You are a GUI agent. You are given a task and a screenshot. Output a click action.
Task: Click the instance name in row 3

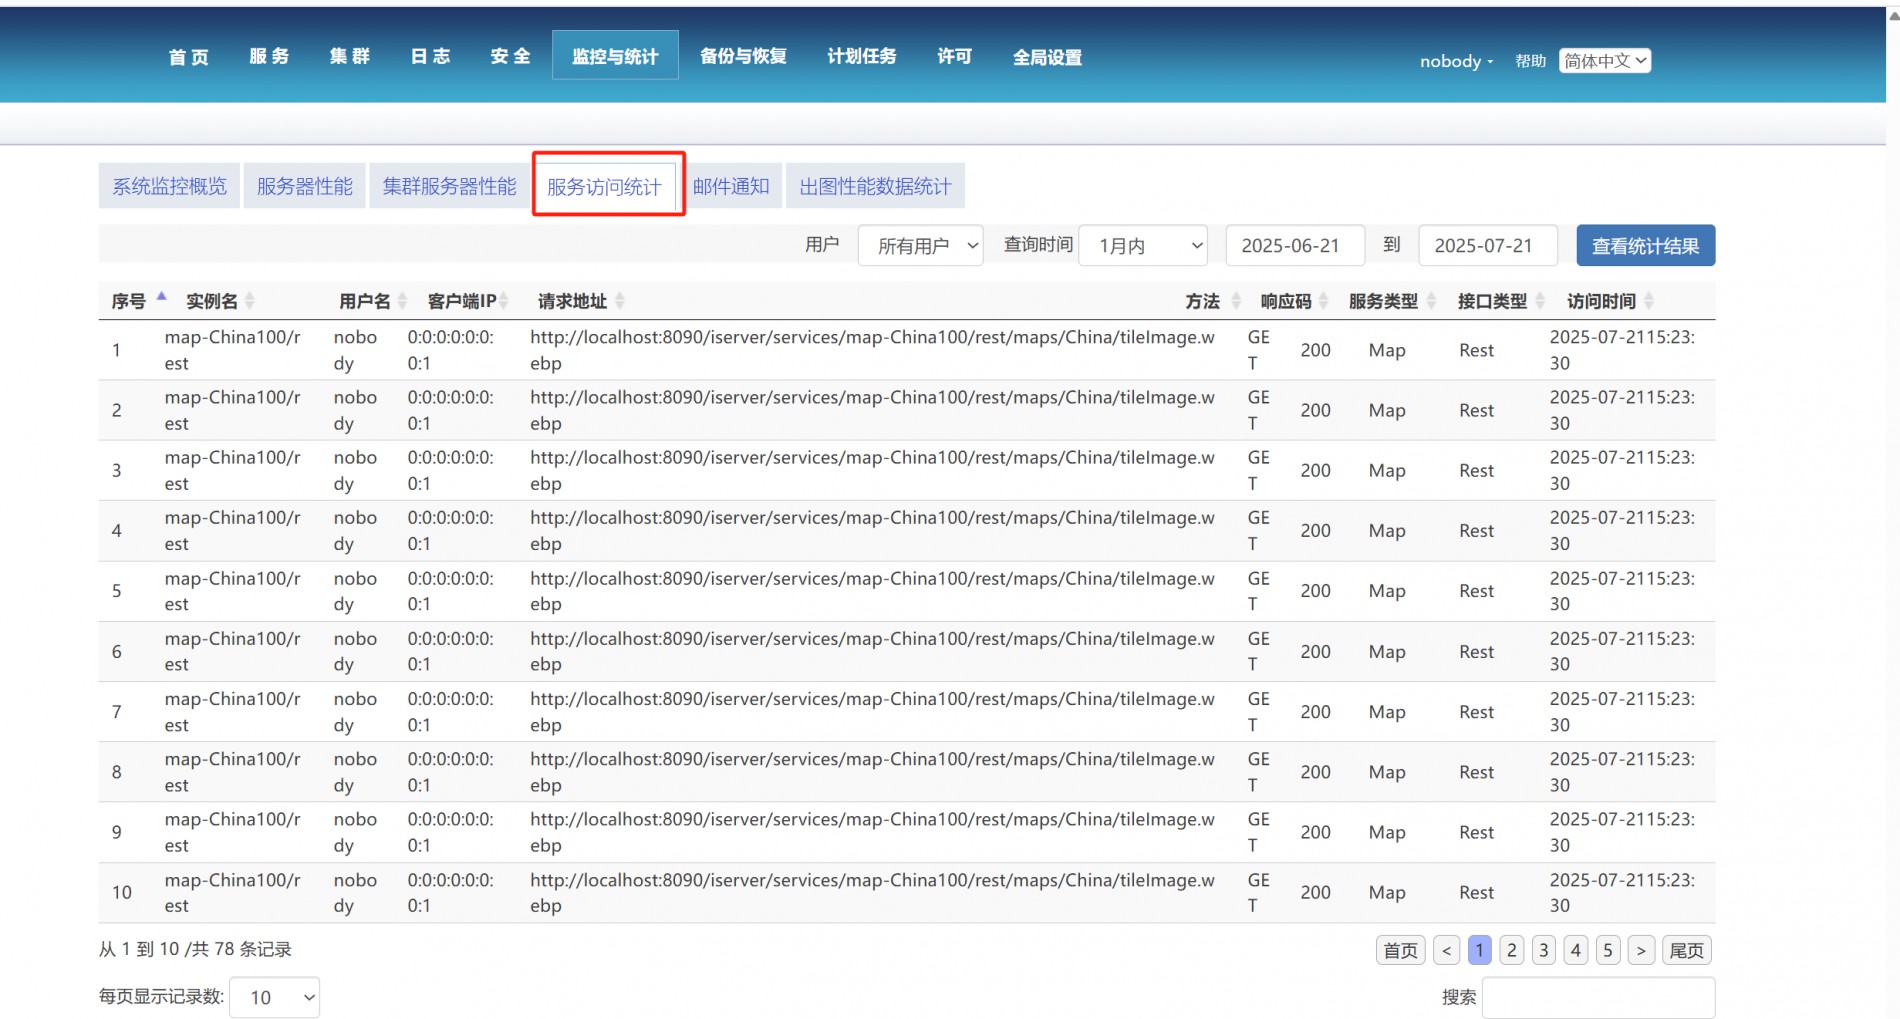coord(232,470)
